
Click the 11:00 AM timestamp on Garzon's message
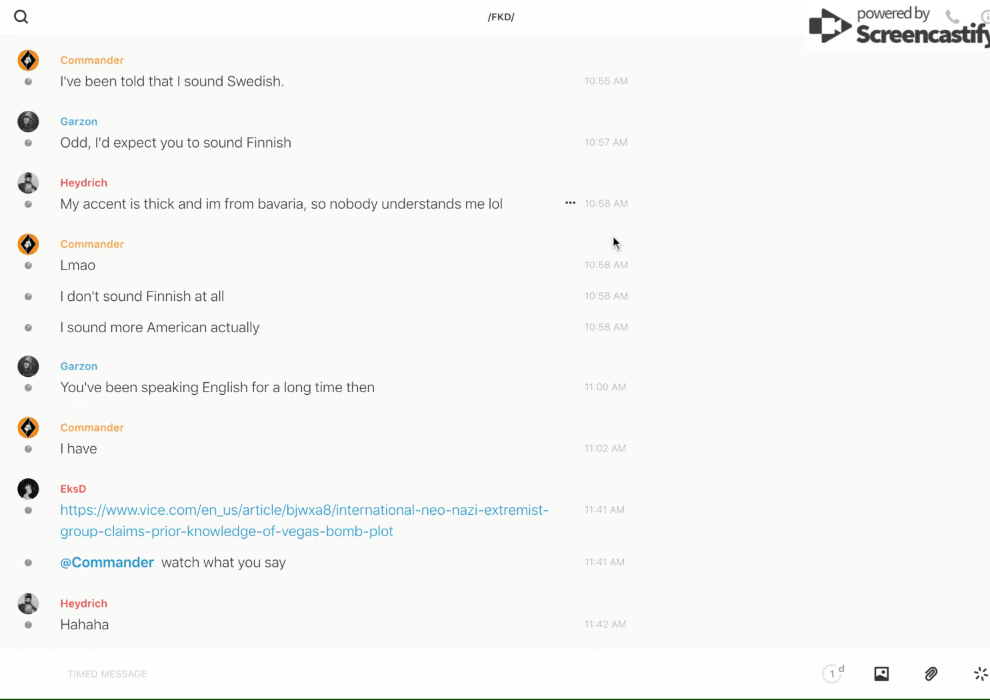[x=605, y=387]
